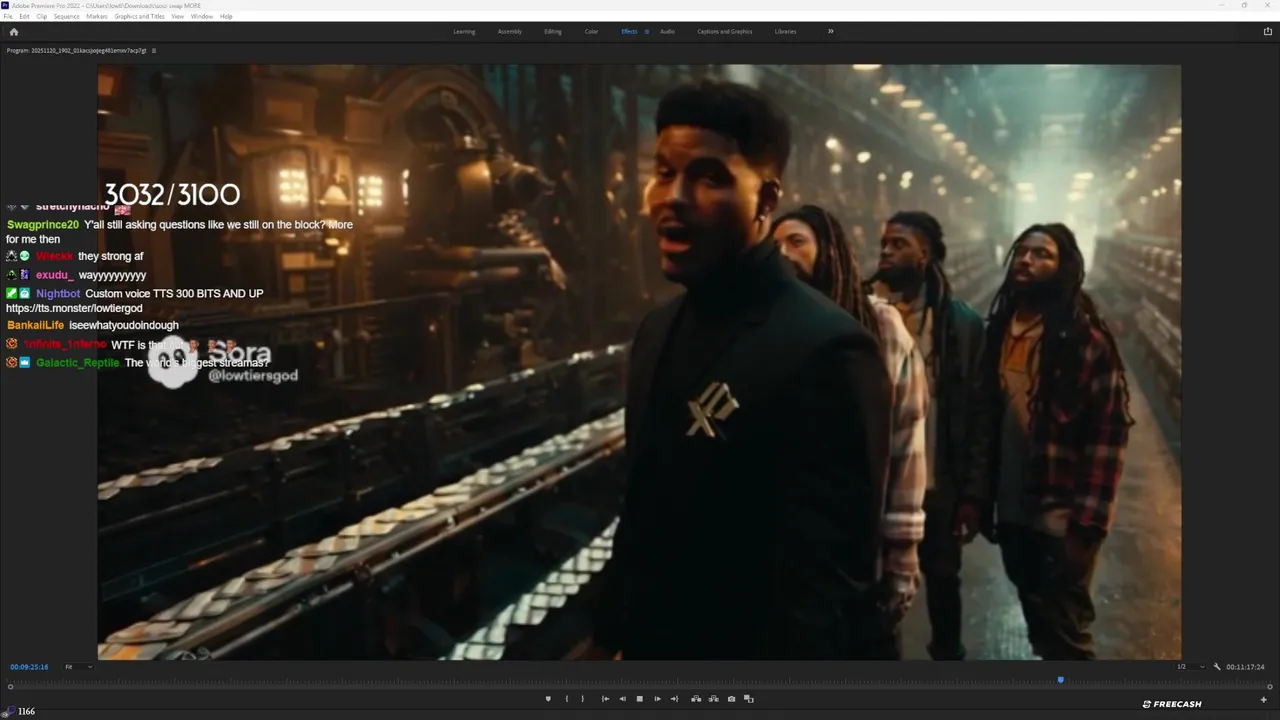Click the Lift button
1280x720 pixels.
pyautogui.click(x=696, y=699)
